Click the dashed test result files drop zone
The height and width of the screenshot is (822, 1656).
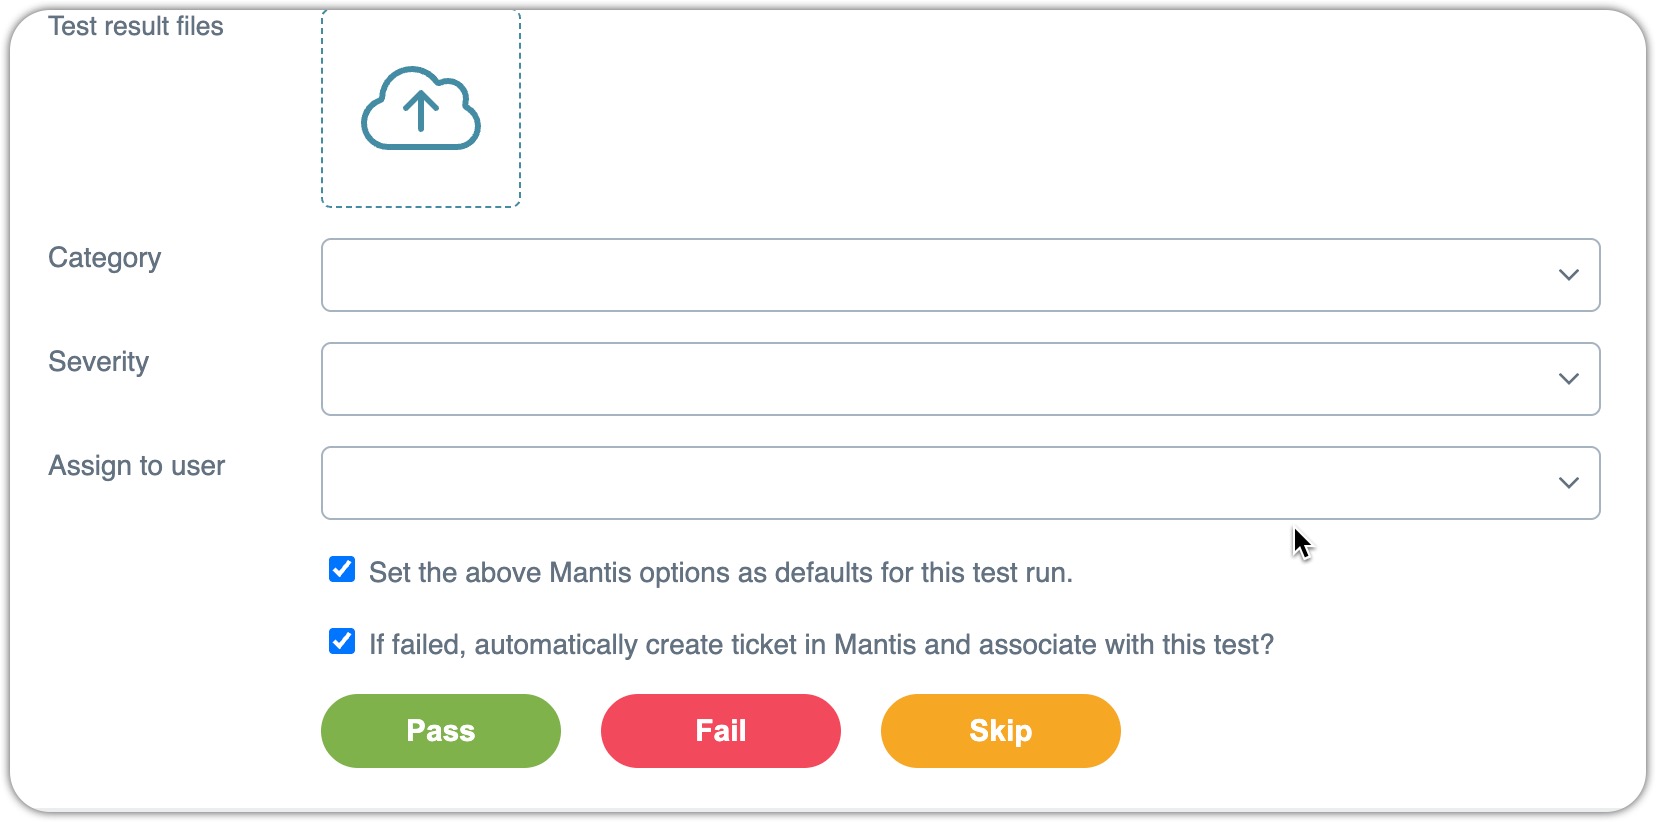421,108
